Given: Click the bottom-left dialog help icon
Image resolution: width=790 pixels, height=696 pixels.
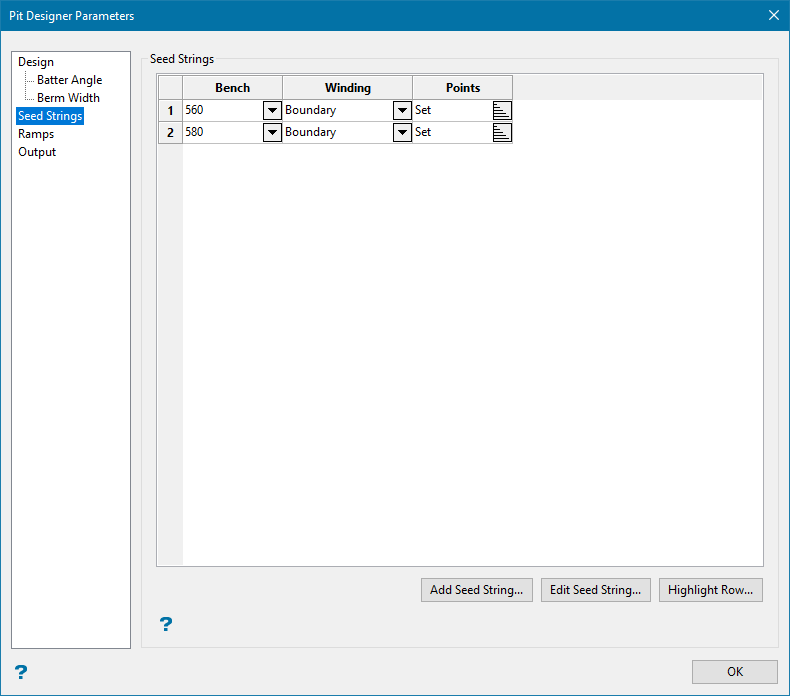Looking at the screenshot, I should click(x=20, y=672).
